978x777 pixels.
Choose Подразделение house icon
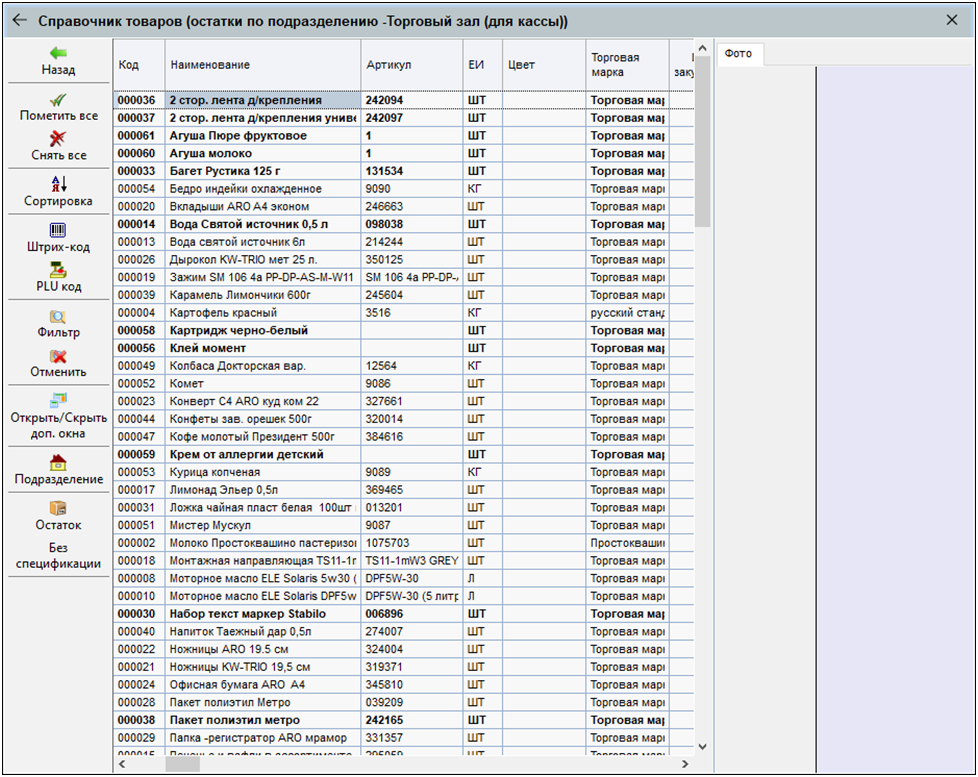pyautogui.click(x=58, y=462)
